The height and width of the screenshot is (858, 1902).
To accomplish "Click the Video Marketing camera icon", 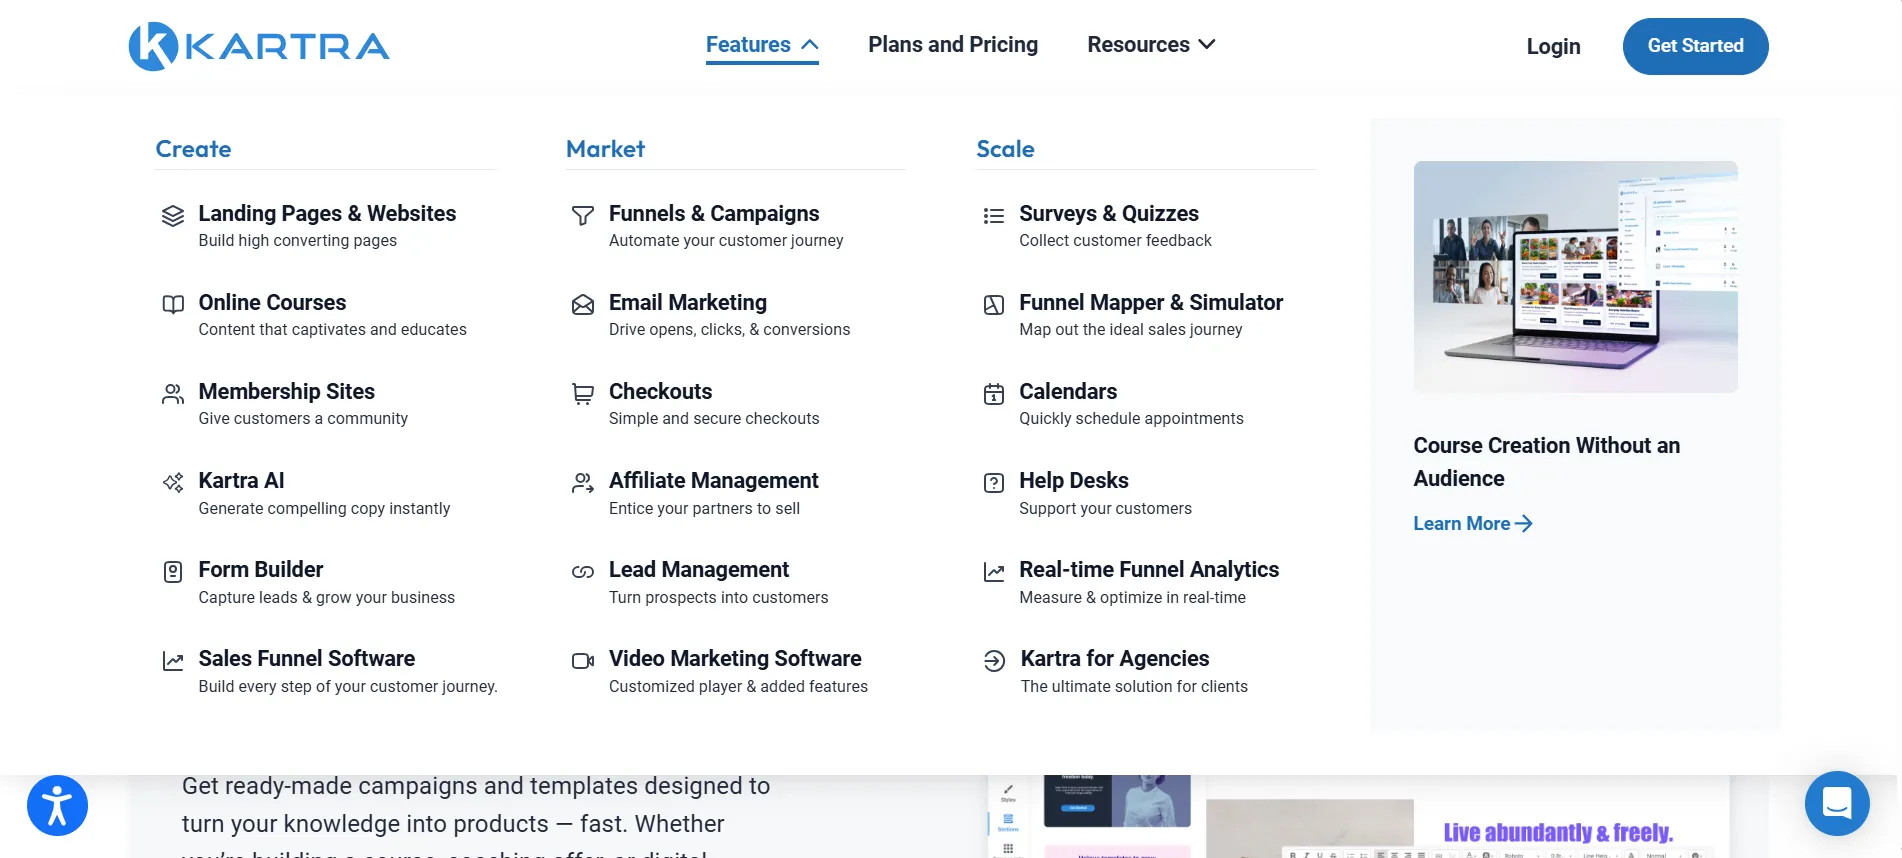I will pyautogui.click(x=583, y=660).
